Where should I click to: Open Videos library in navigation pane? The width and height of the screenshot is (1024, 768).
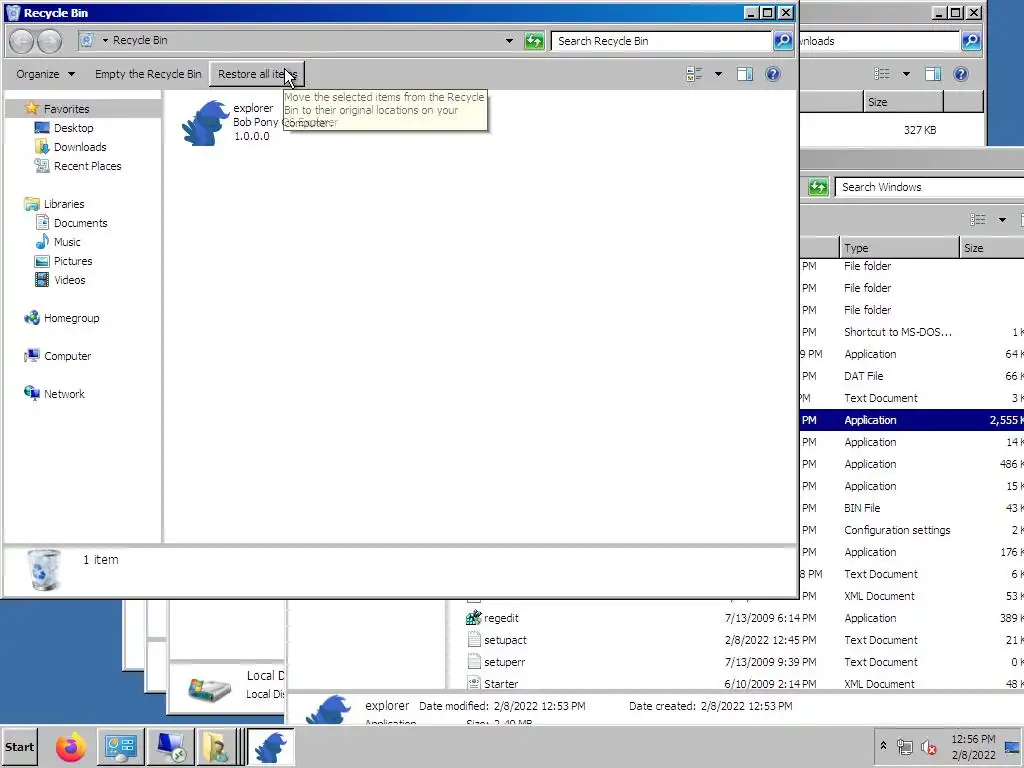click(x=69, y=280)
